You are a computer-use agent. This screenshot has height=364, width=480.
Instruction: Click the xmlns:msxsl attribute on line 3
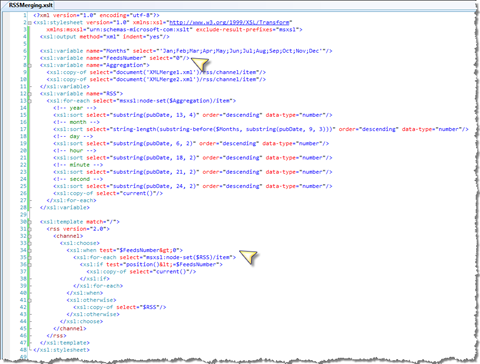click(x=120, y=29)
